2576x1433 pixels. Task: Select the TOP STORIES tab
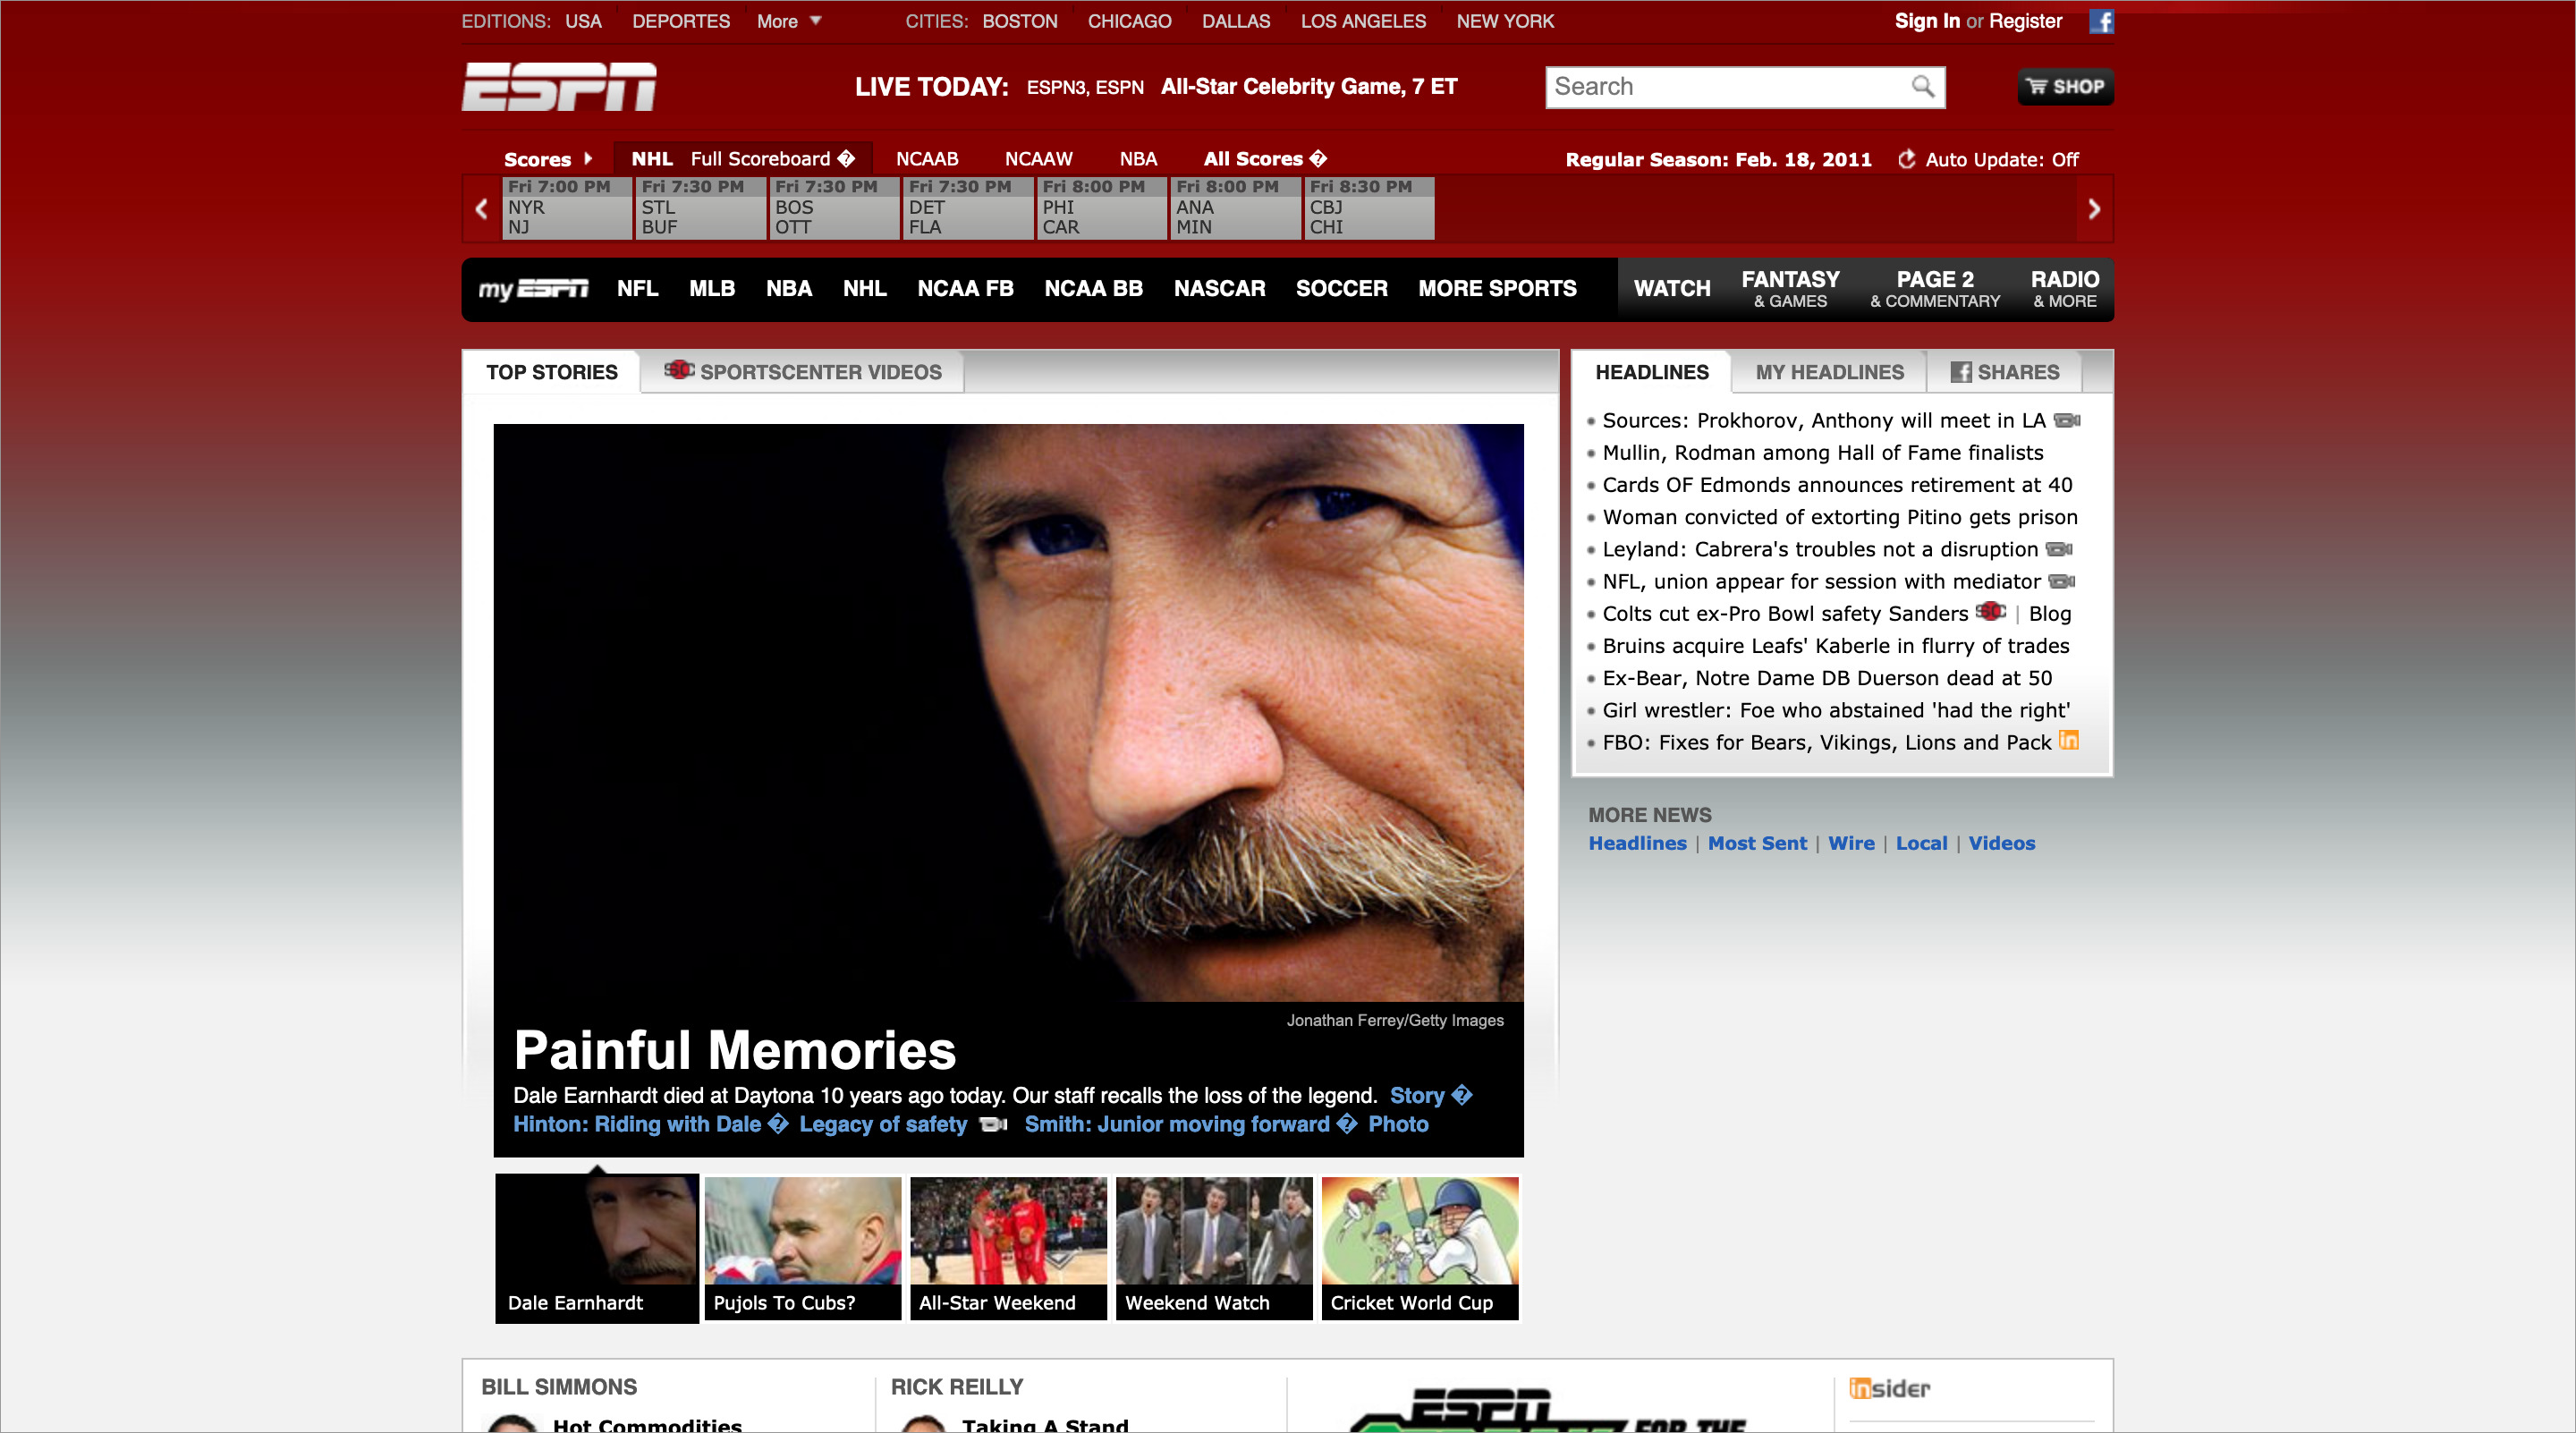click(552, 372)
